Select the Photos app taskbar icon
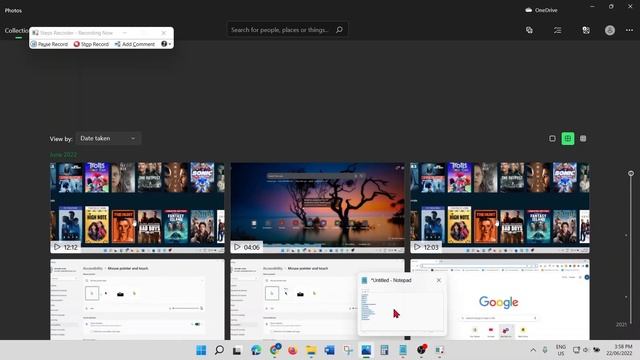The width and height of the screenshot is (640, 360). [x=366, y=350]
